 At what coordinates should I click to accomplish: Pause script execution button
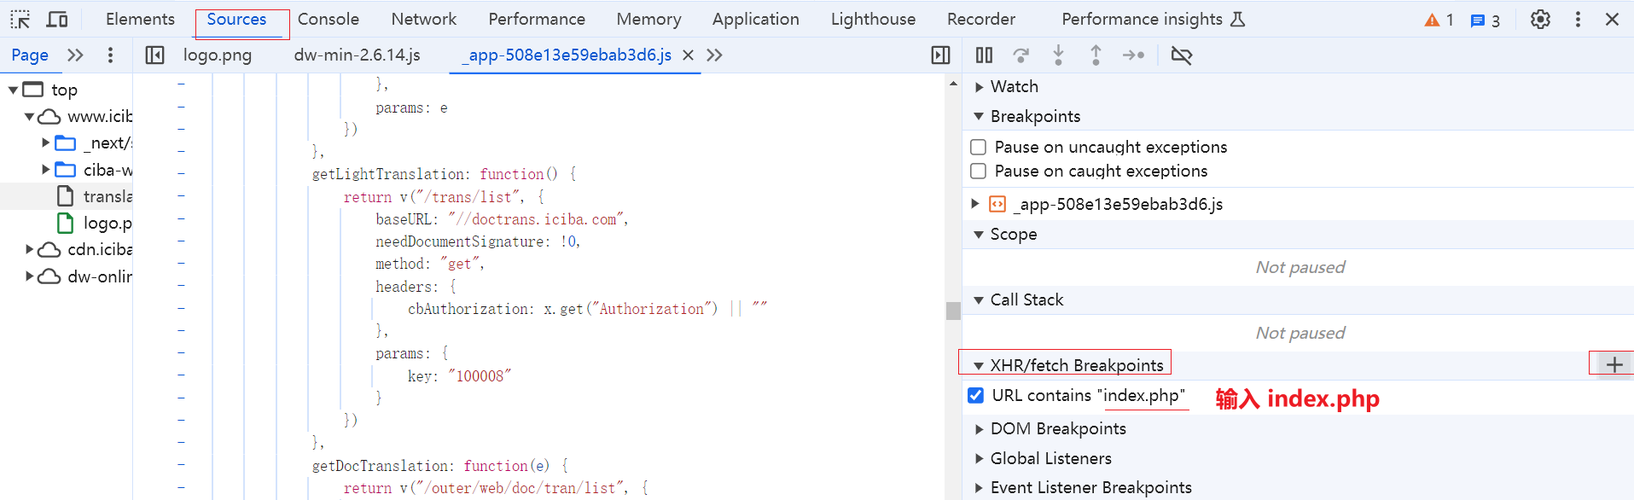pos(984,55)
